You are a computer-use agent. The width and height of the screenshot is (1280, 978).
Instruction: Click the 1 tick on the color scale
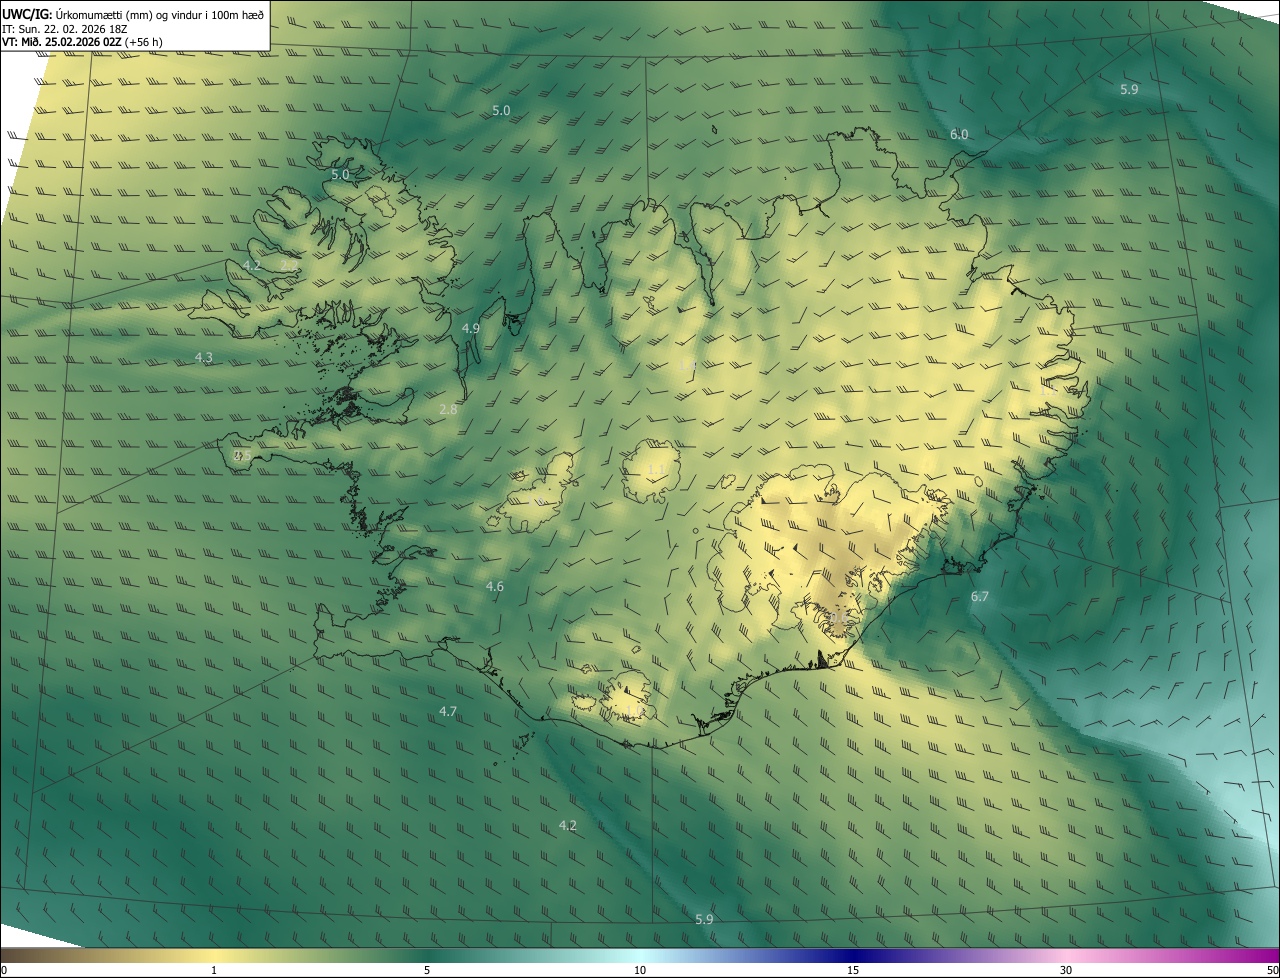(214, 970)
